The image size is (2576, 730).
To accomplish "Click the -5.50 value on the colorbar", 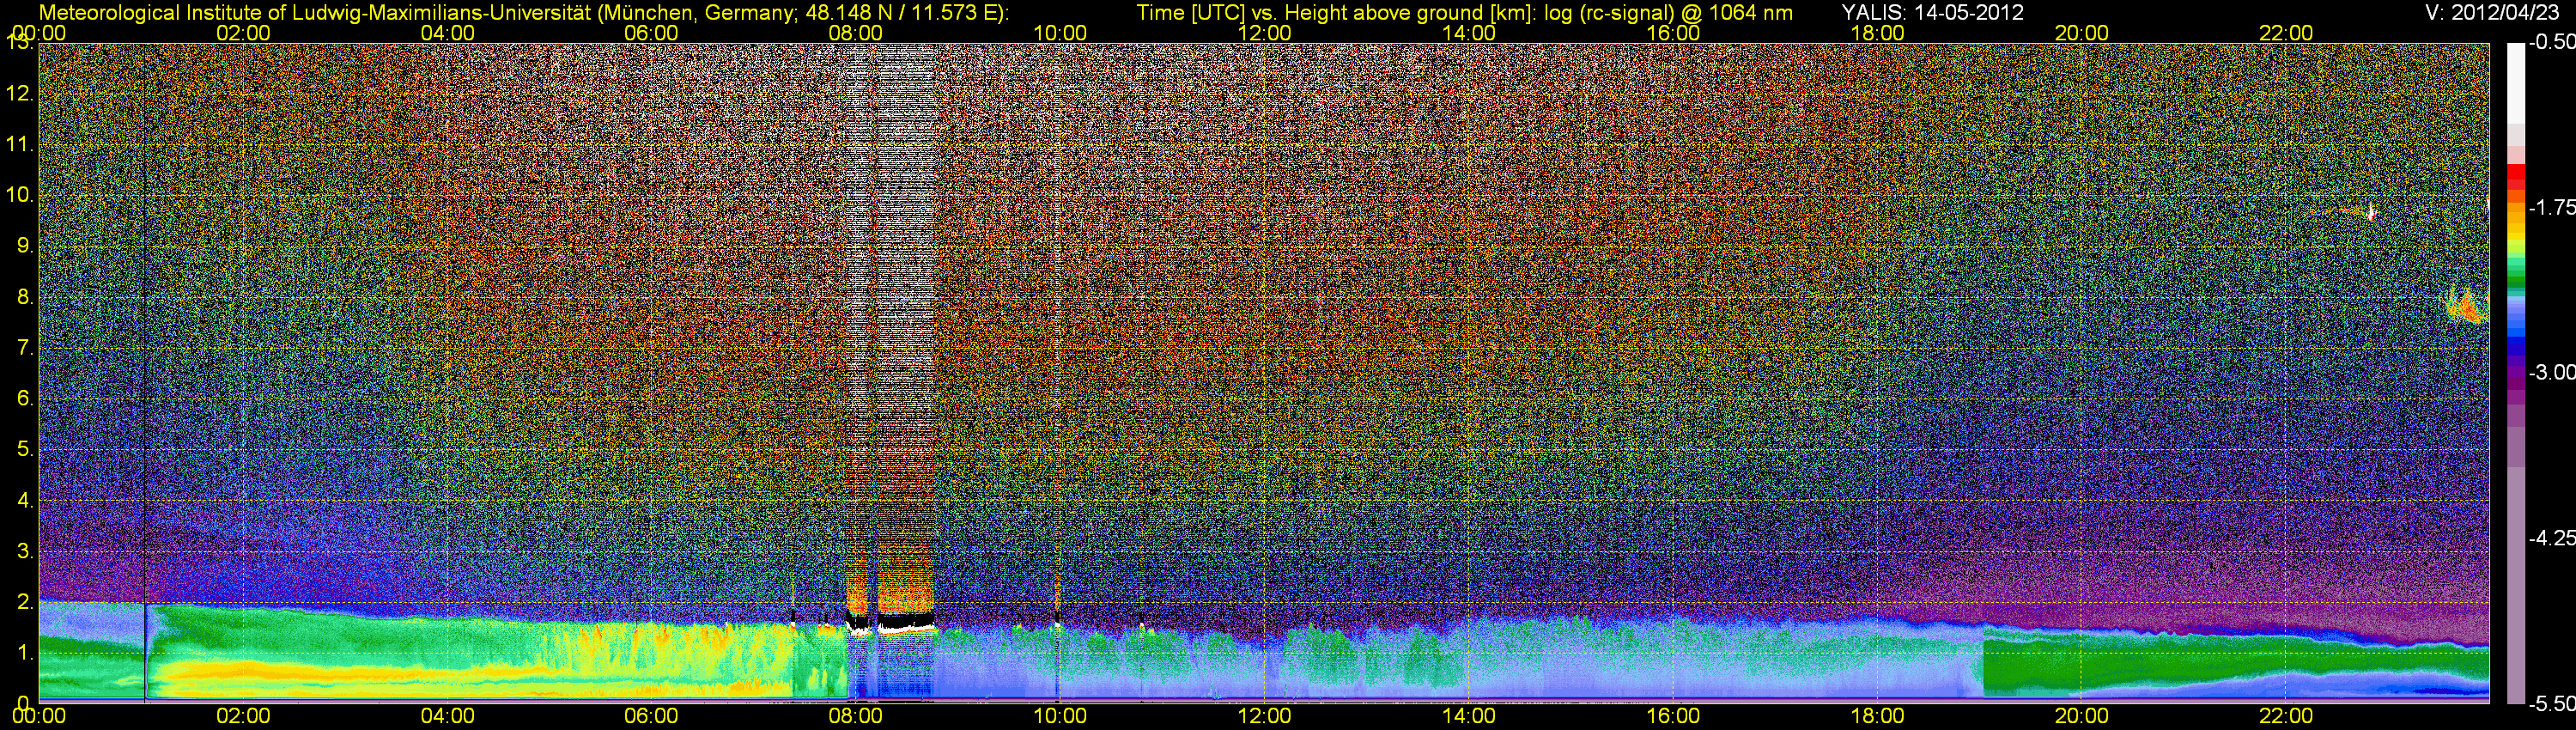I will [2551, 704].
